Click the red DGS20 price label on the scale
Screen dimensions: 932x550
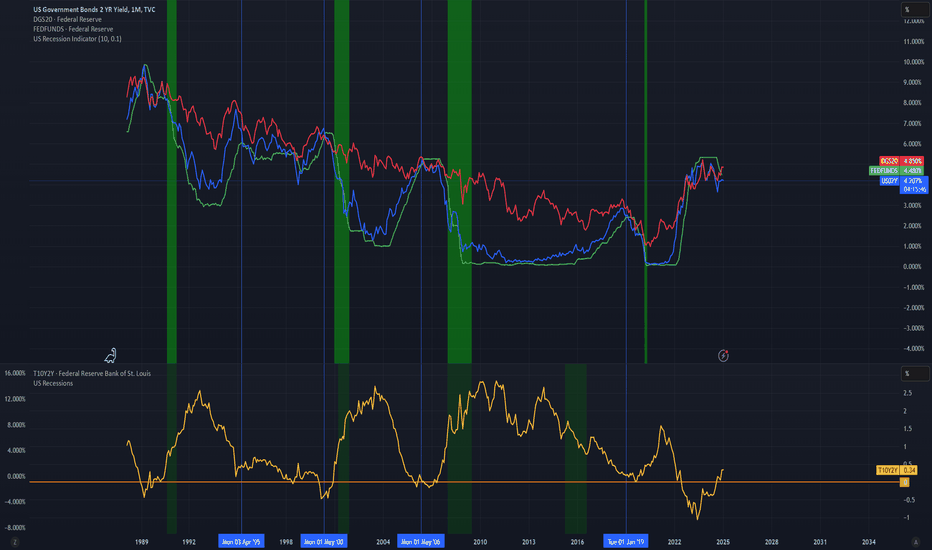coord(901,161)
